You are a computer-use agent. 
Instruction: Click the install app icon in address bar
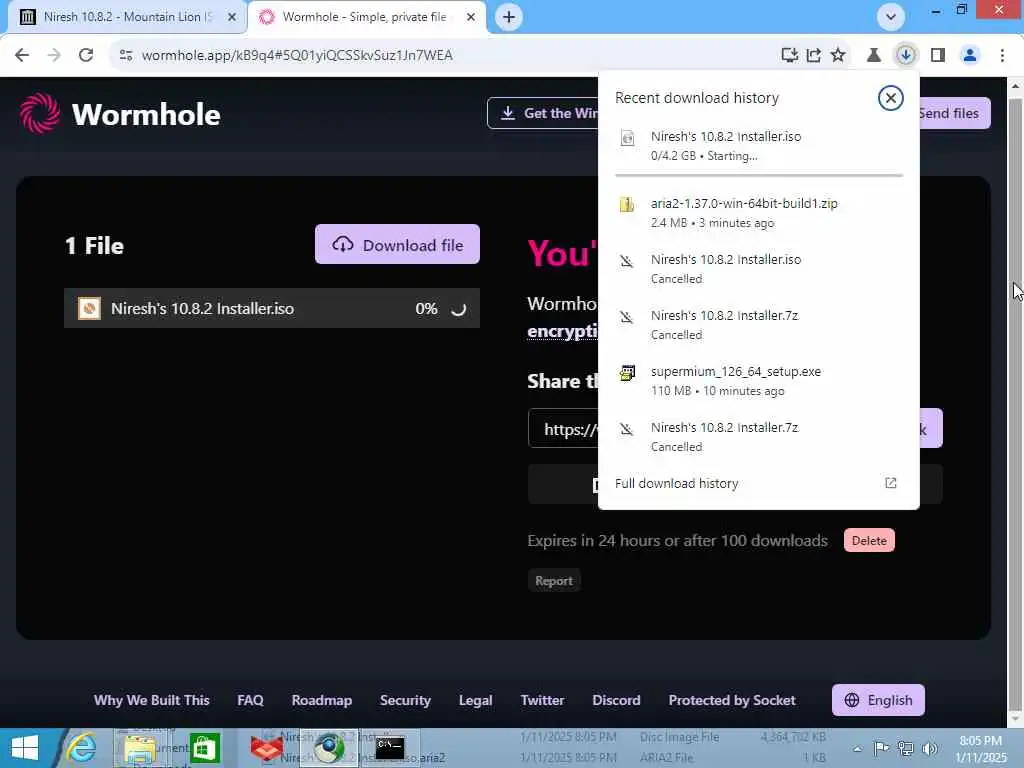click(x=790, y=55)
